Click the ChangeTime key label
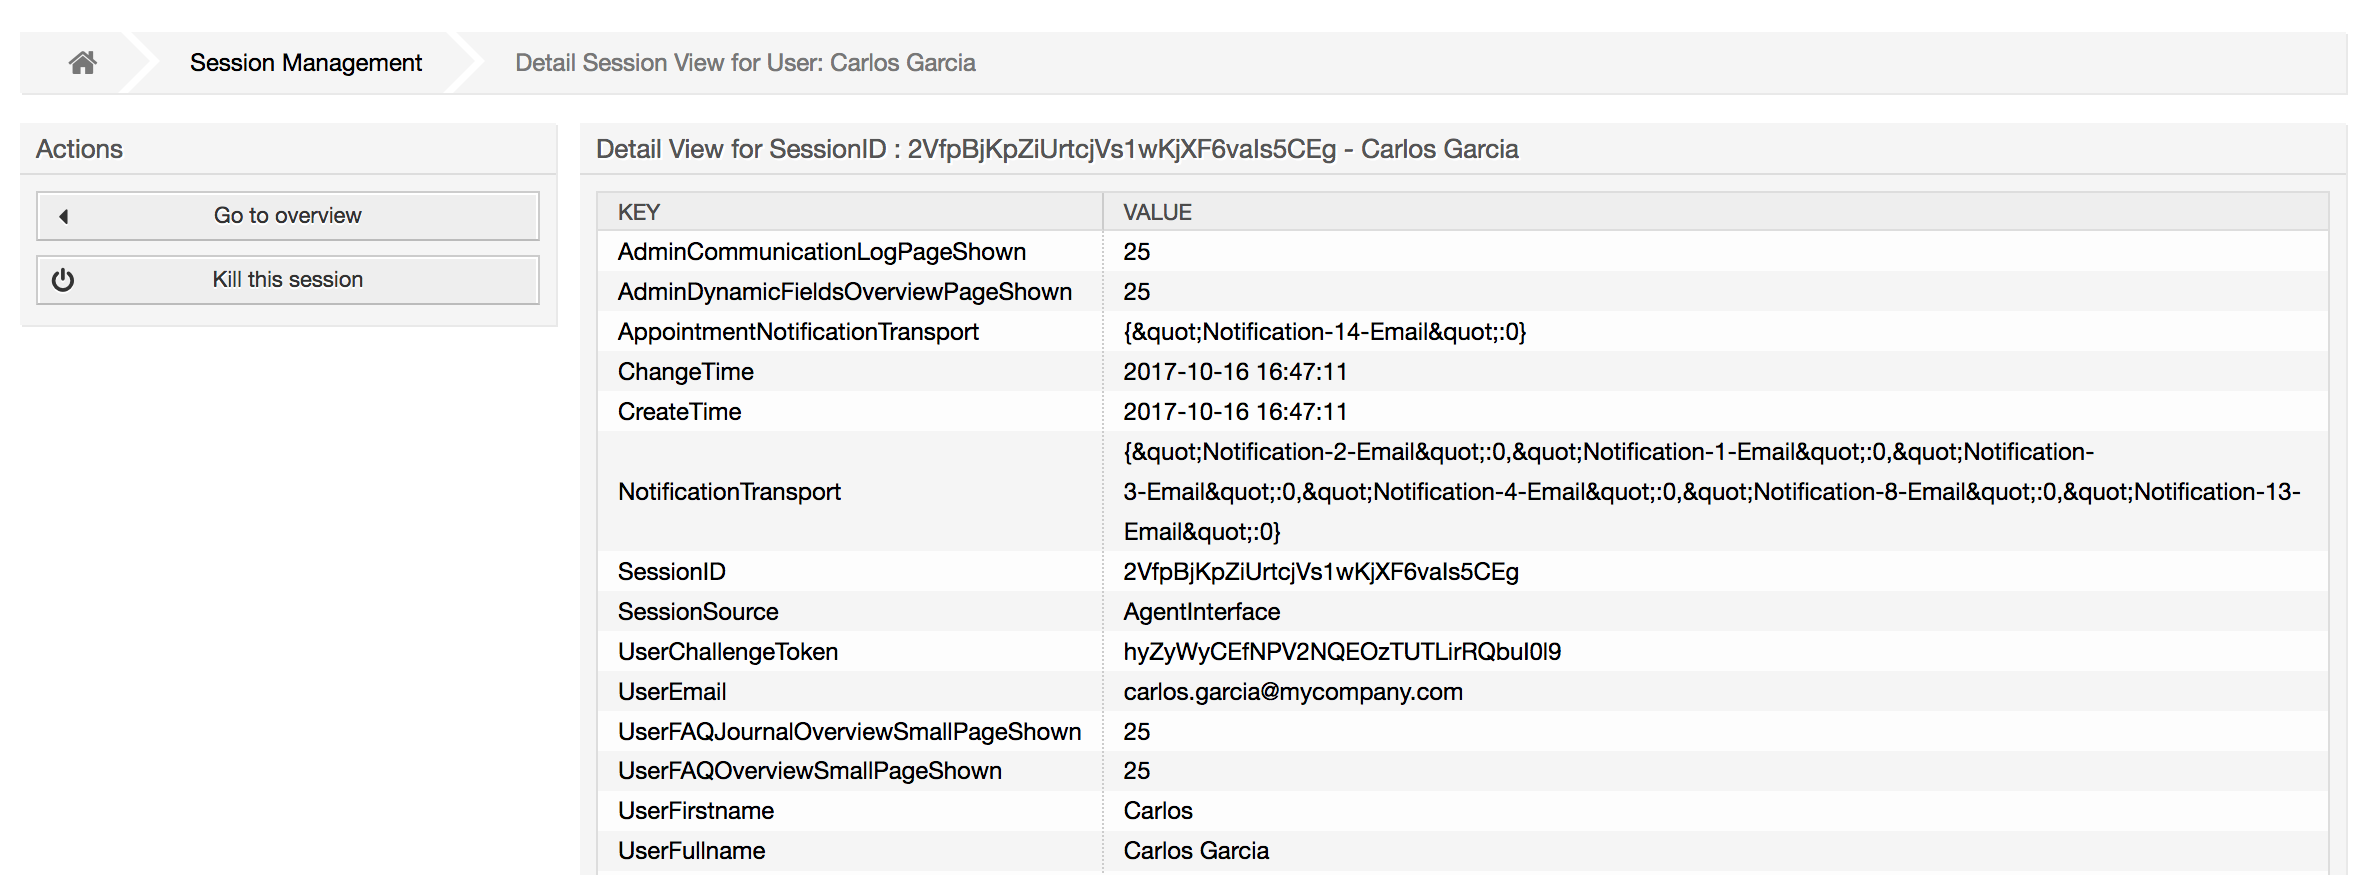The height and width of the screenshot is (875, 2370). [x=685, y=371]
